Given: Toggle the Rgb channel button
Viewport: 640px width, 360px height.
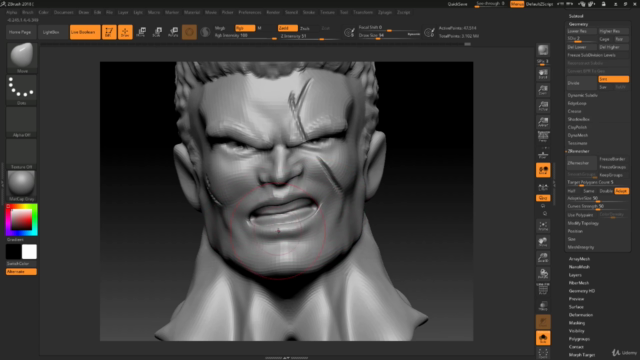Looking at the screenshot, I should click(x=245, y=28).
